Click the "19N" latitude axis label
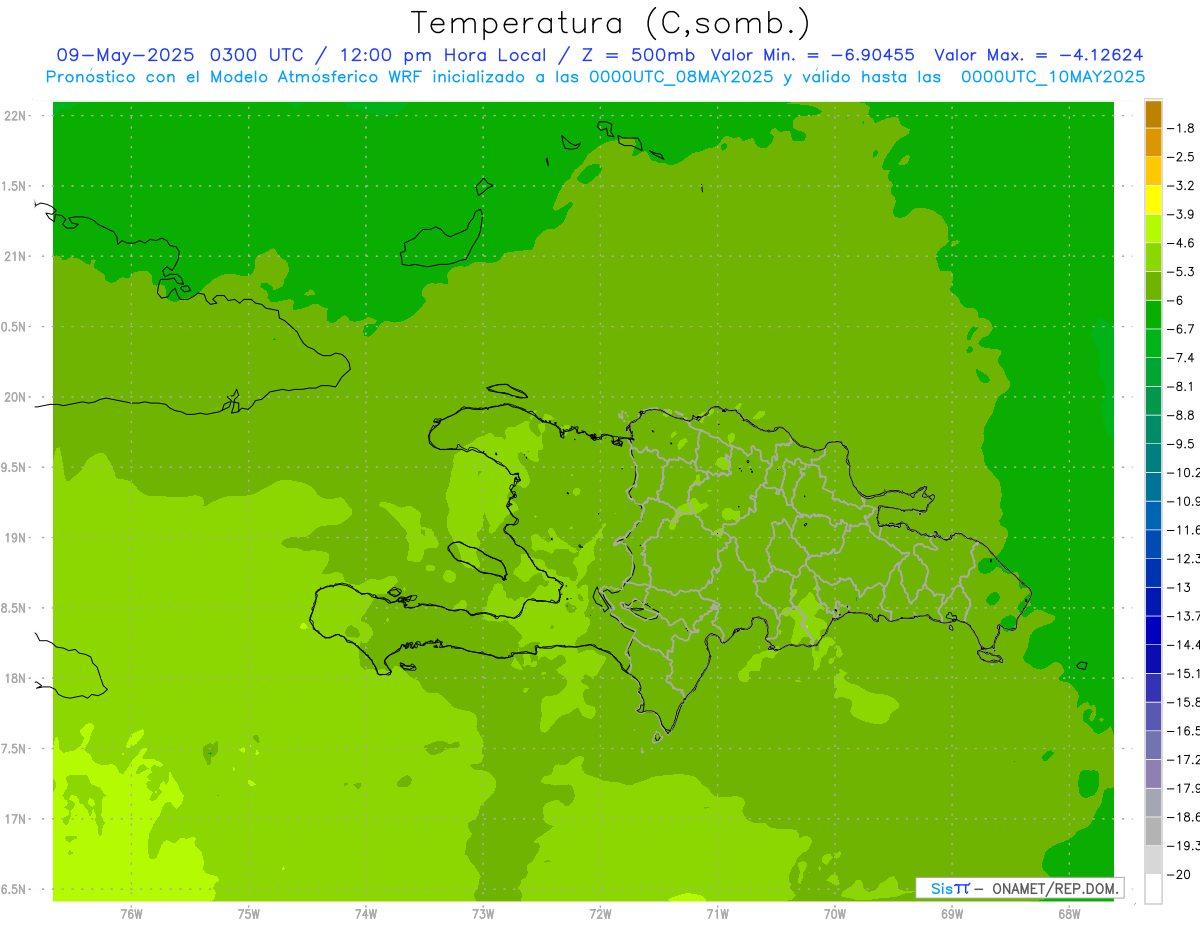 click(15, 538)
